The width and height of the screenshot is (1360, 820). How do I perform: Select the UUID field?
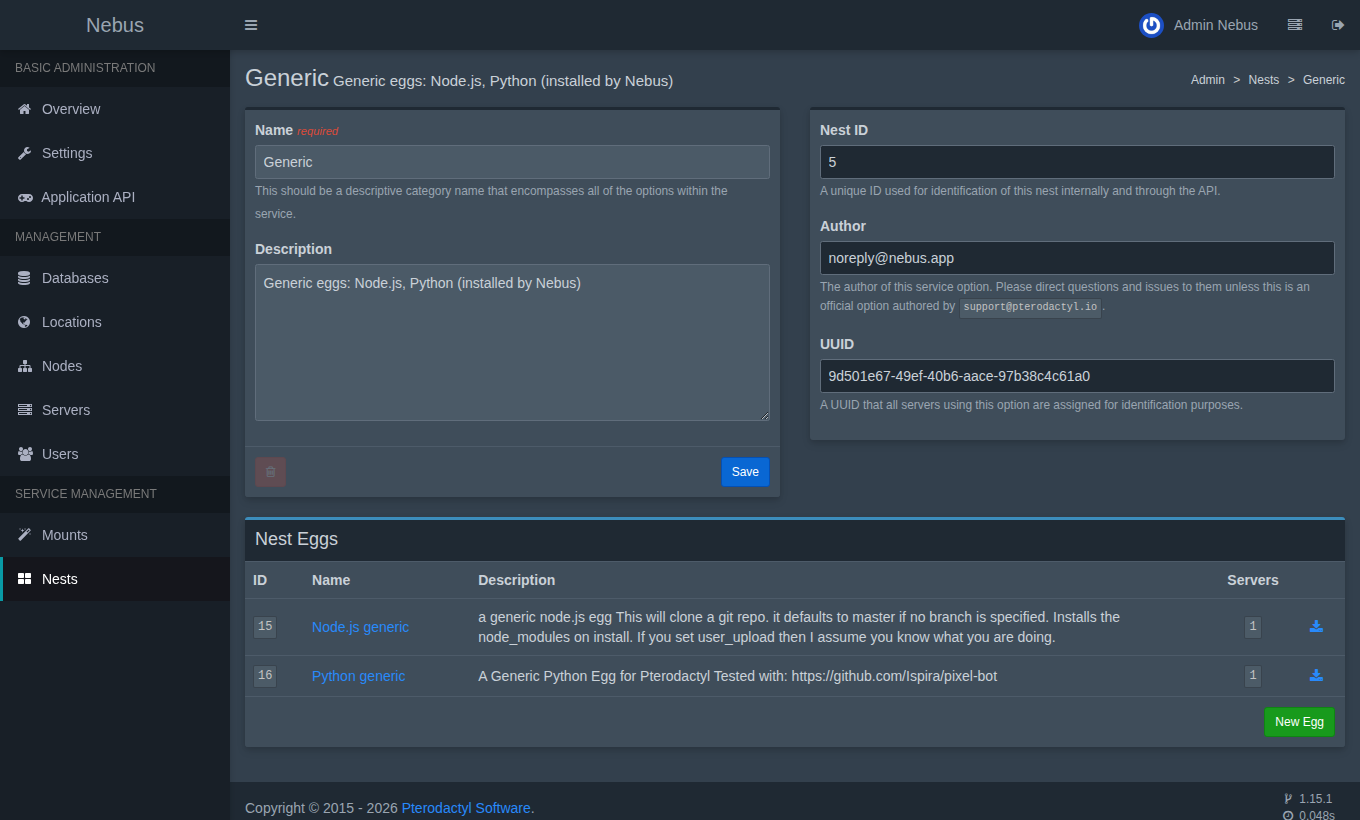[1077, 376]
